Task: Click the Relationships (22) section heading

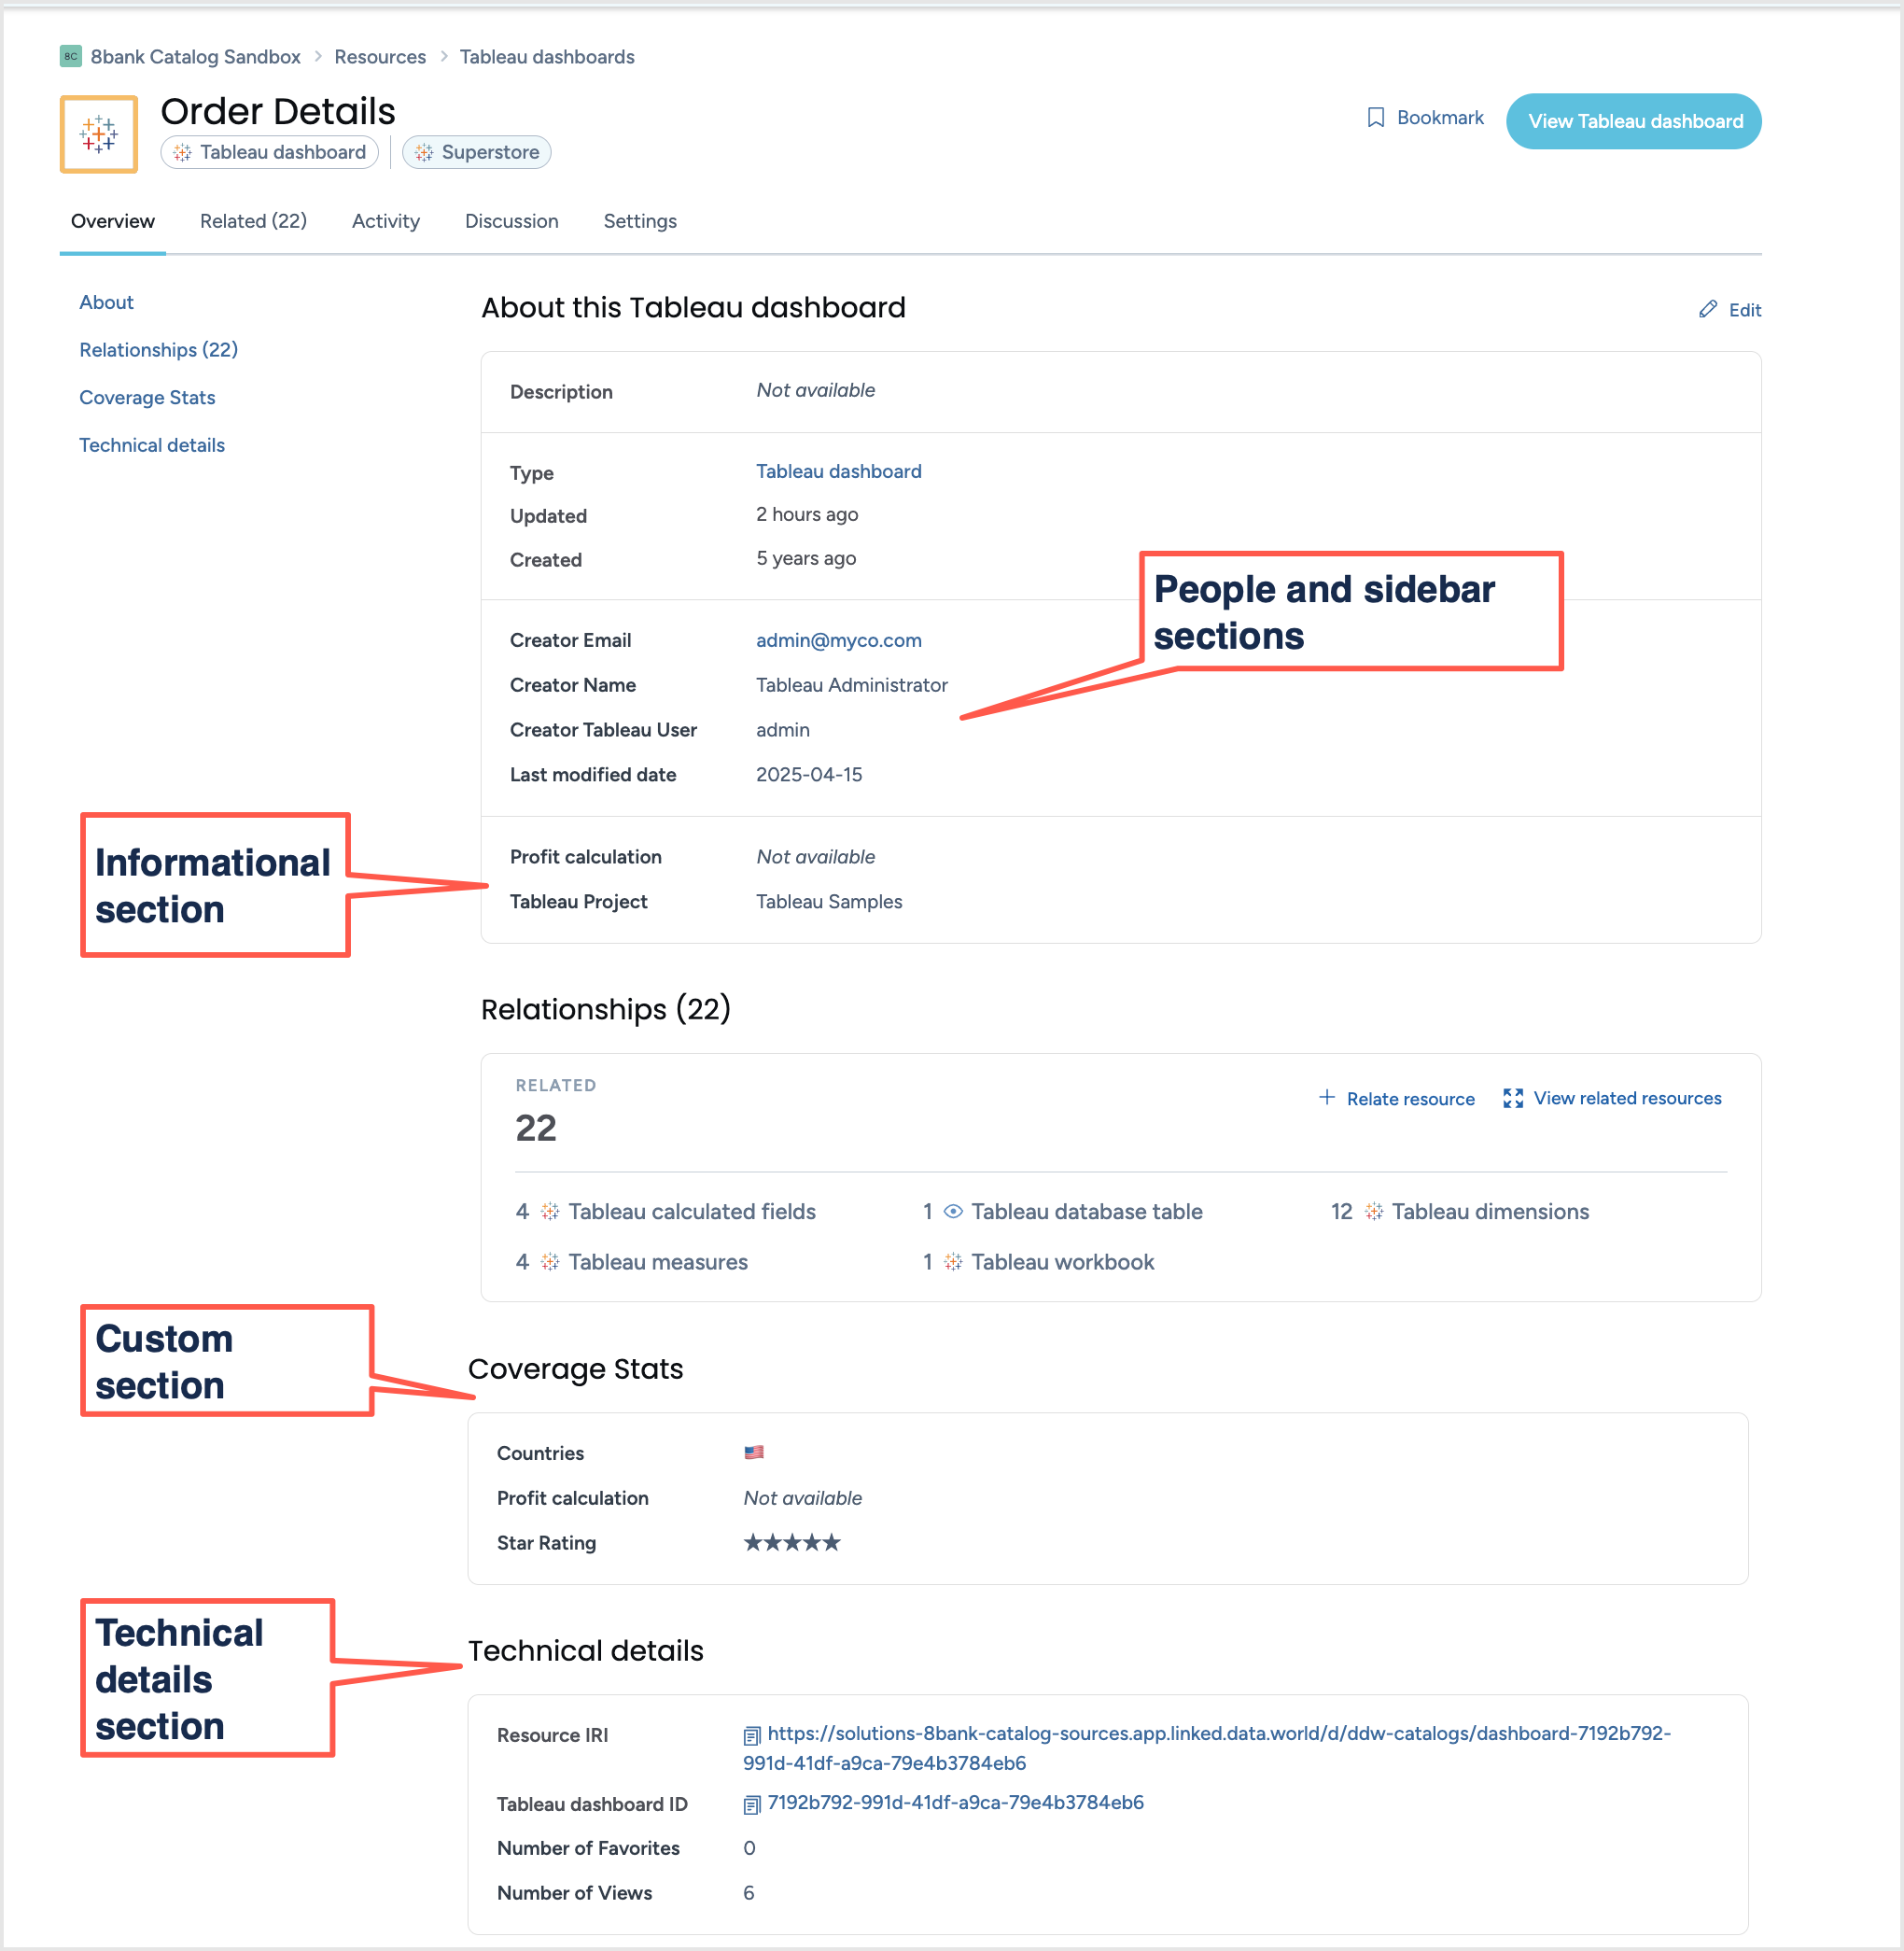Action: pyautogui.click(x=606, y=1008)
